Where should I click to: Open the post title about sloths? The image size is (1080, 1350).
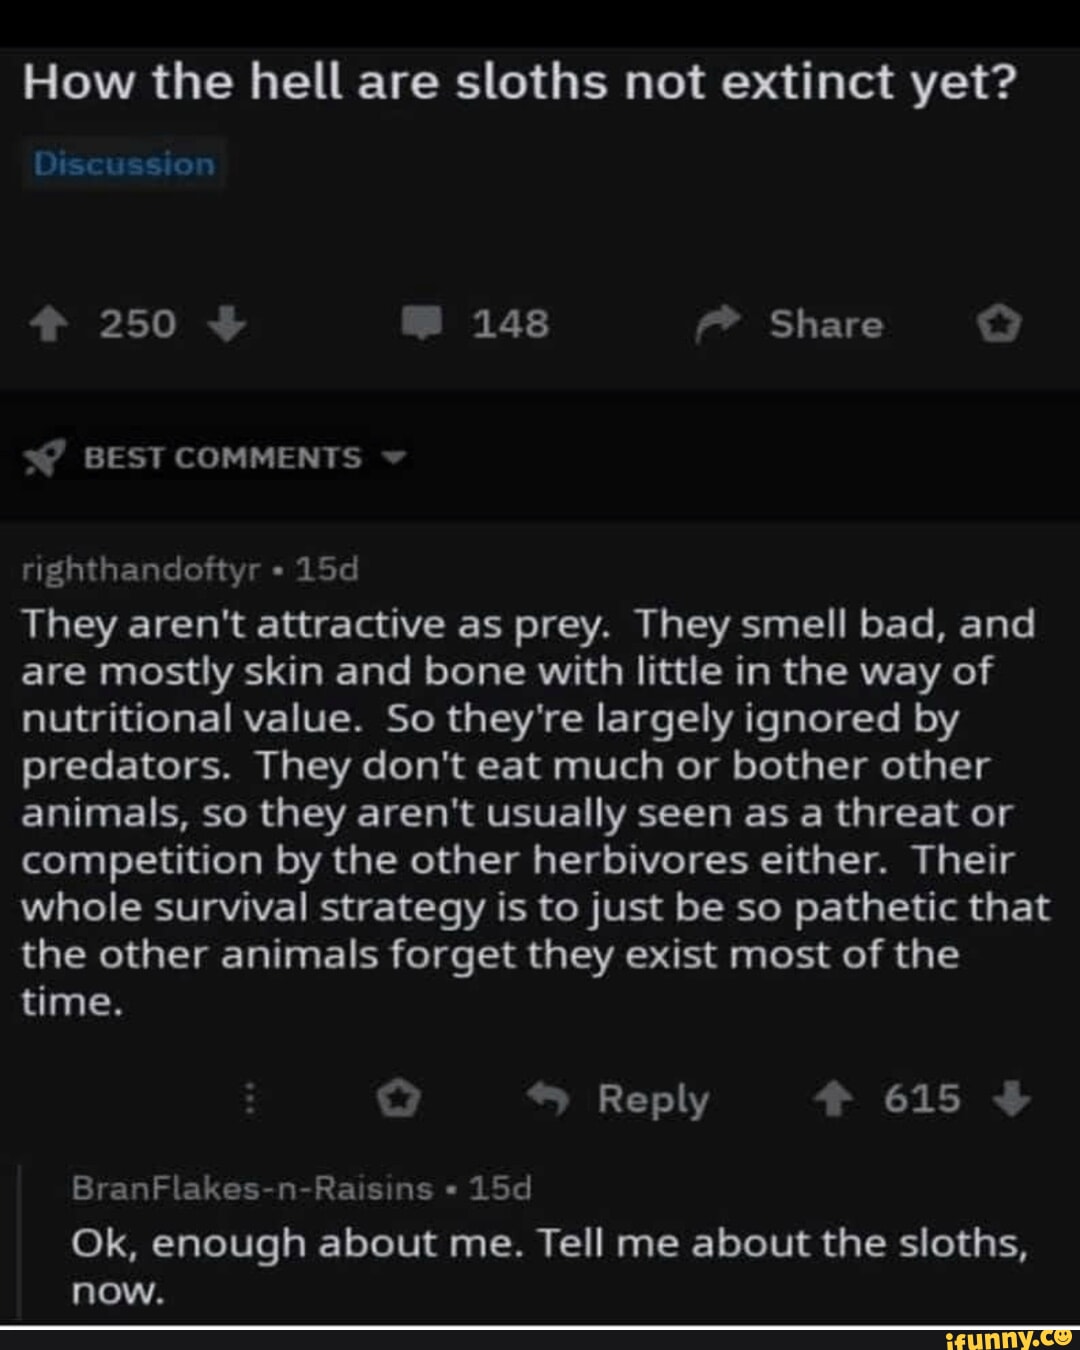[x=518, y=82]
